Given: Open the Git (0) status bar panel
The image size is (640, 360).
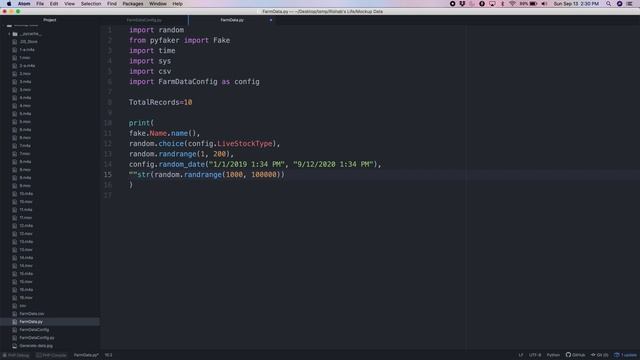Looking at the screenshot, I should pos(600,355).
